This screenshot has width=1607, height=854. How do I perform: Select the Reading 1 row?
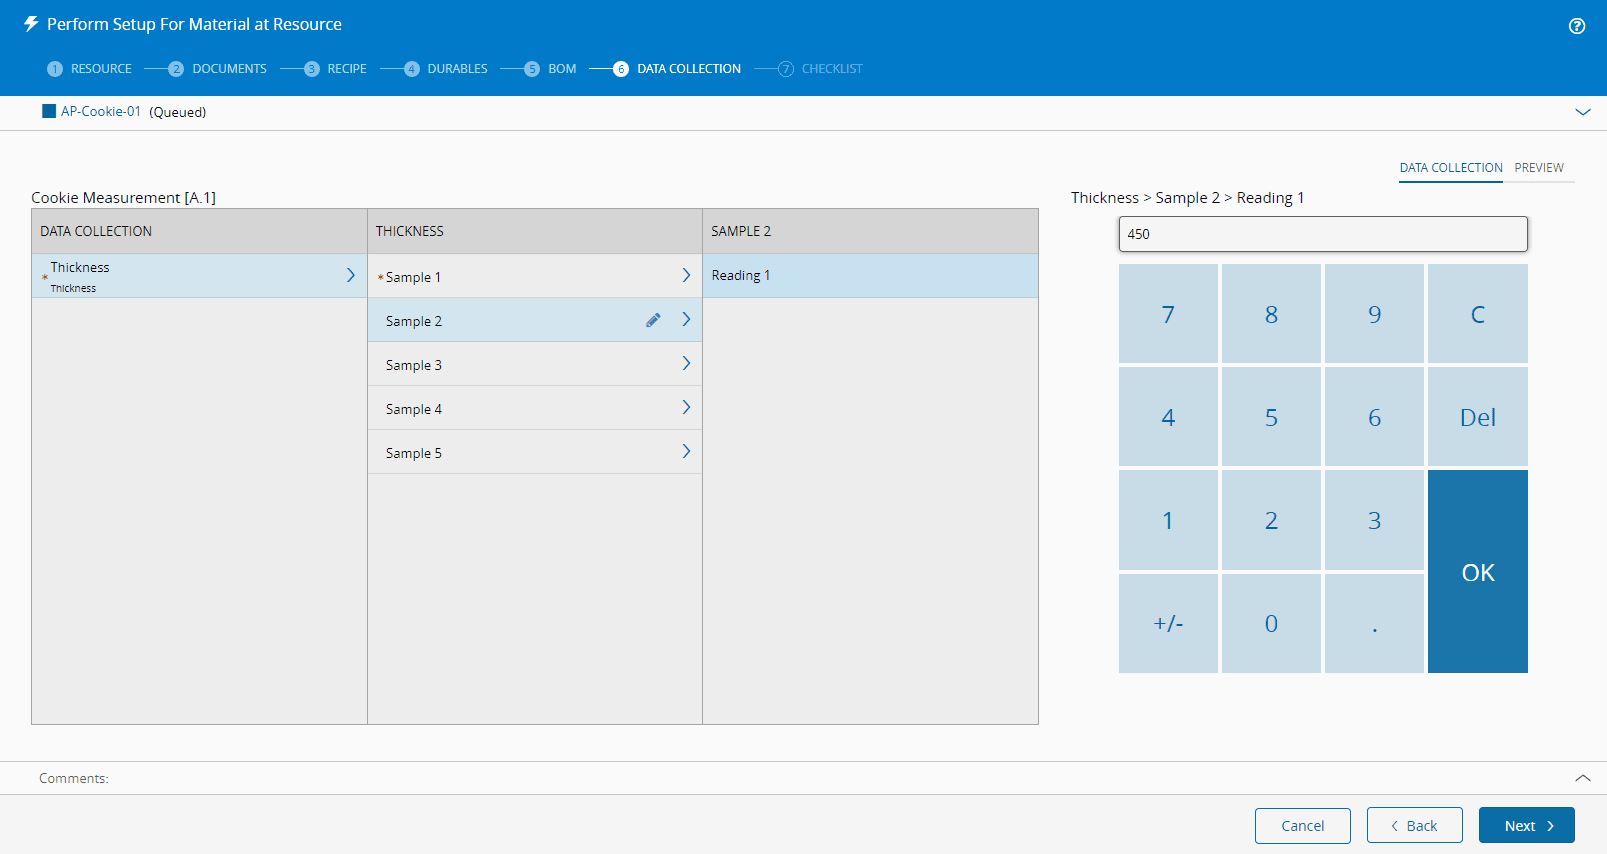(869, 276)
